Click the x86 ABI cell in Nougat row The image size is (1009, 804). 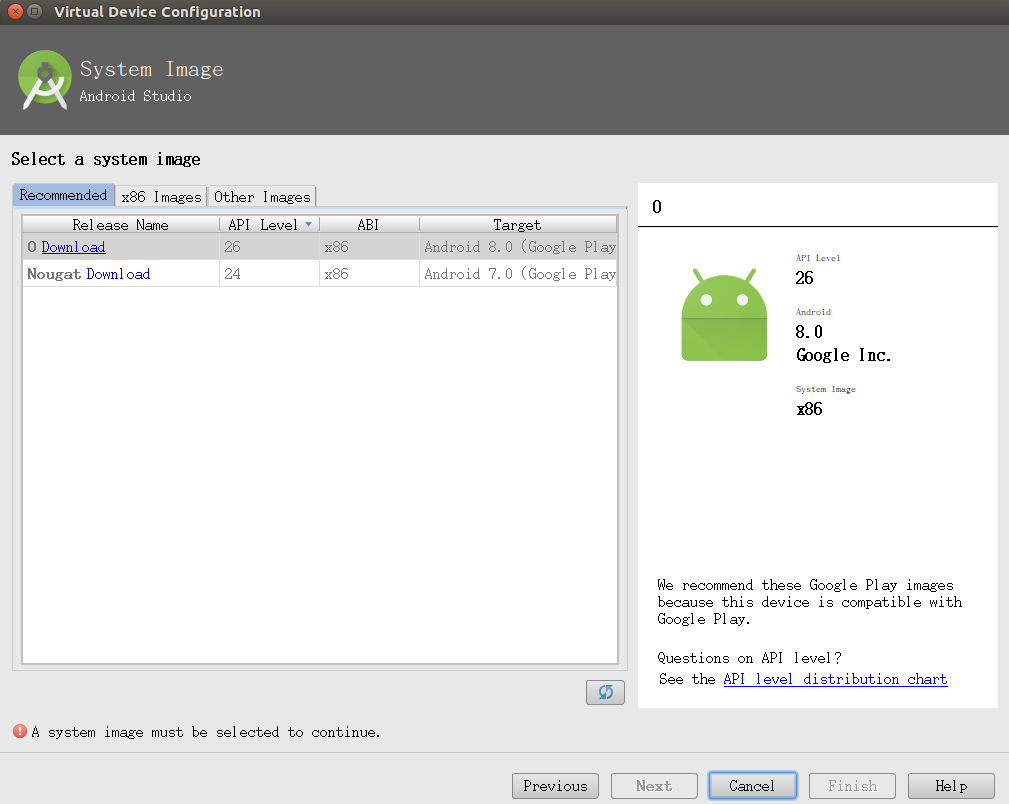369,274
